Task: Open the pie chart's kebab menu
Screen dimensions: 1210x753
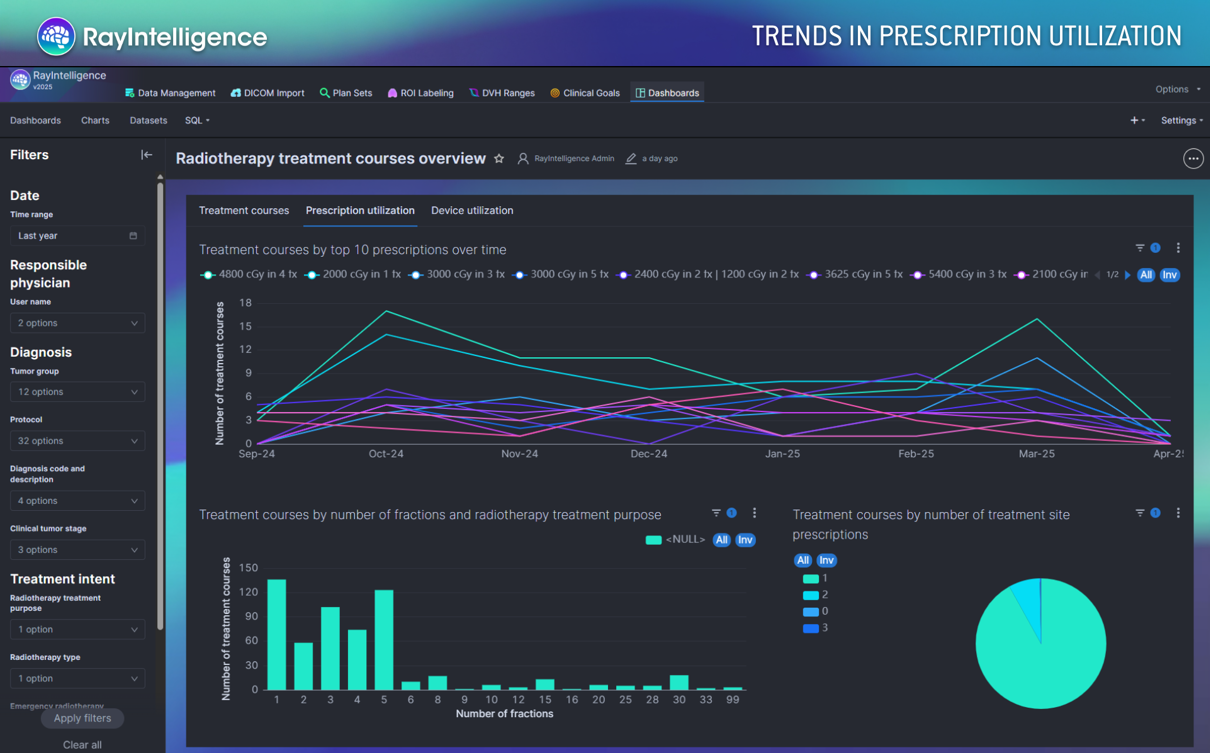Action: 1178,513
